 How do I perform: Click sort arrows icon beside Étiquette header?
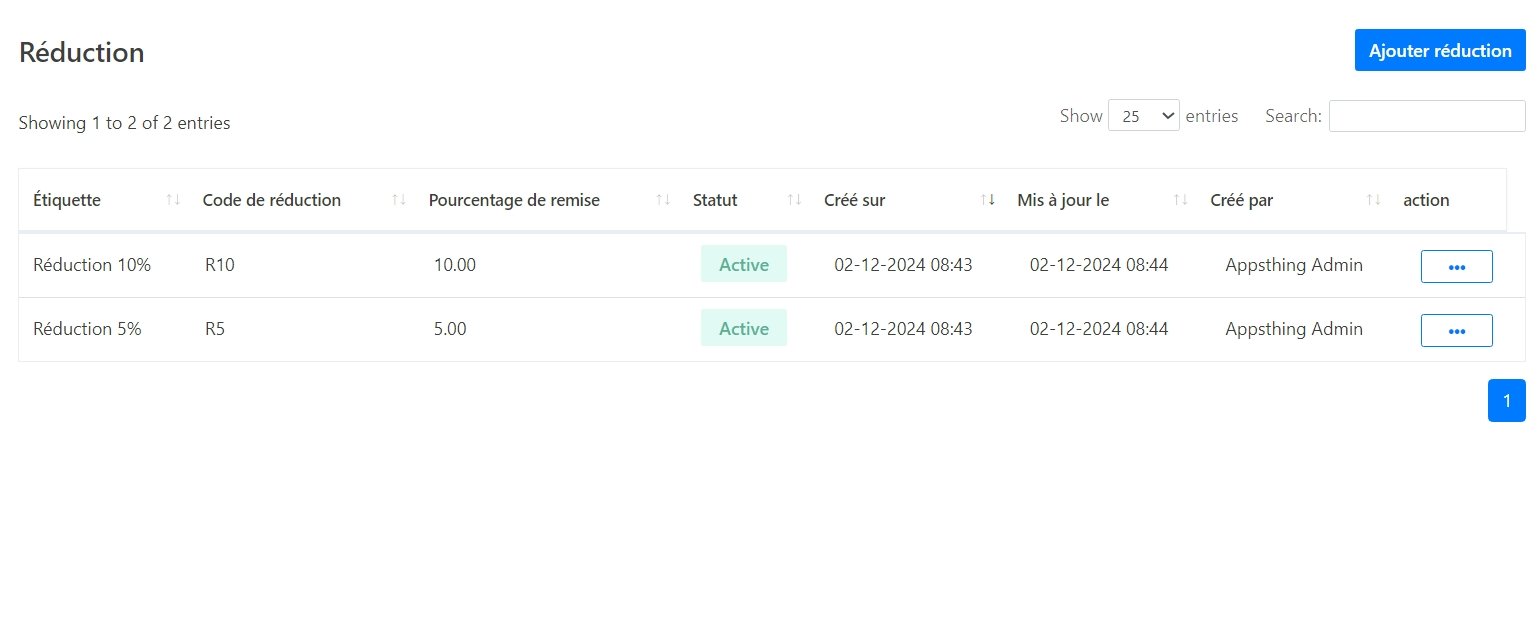pyautogui.click(x=173, y=200)
